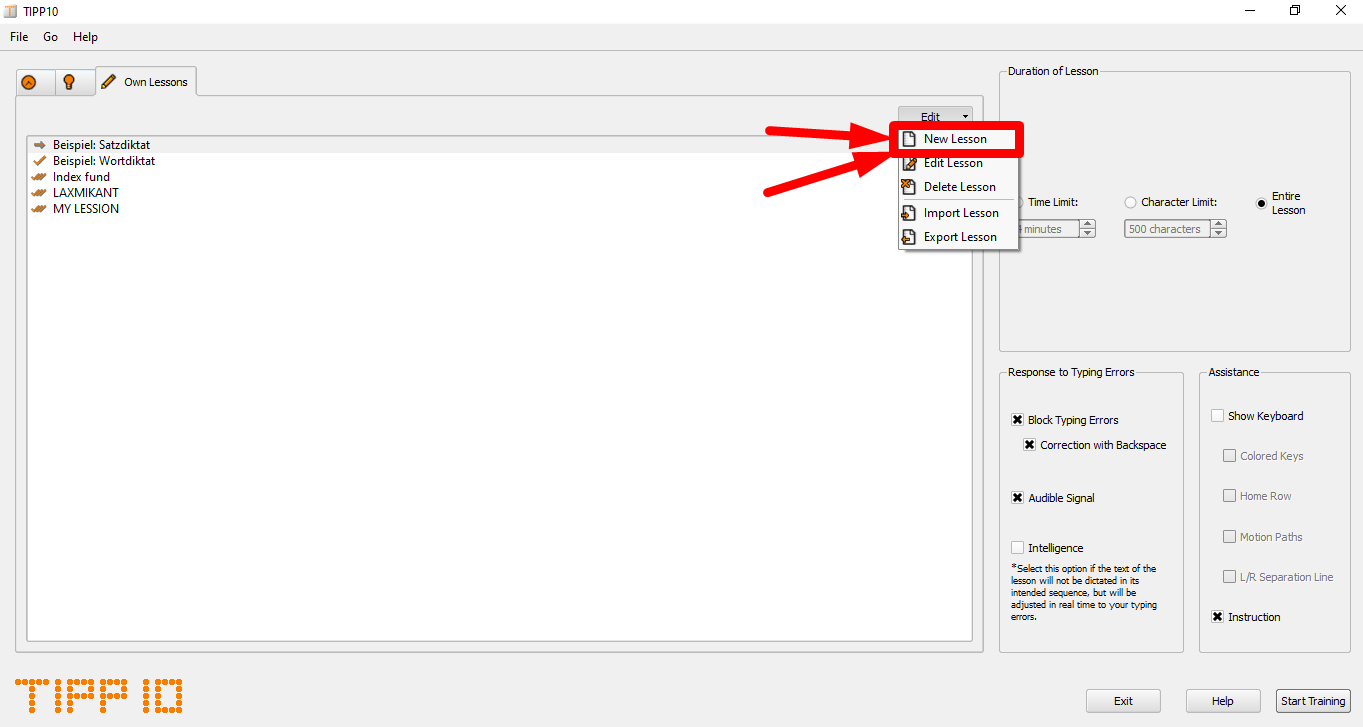Viewport: 1363px width, 727px height.
Task: Select lesson LAXMIKANT
Action: tap(499, 193)
